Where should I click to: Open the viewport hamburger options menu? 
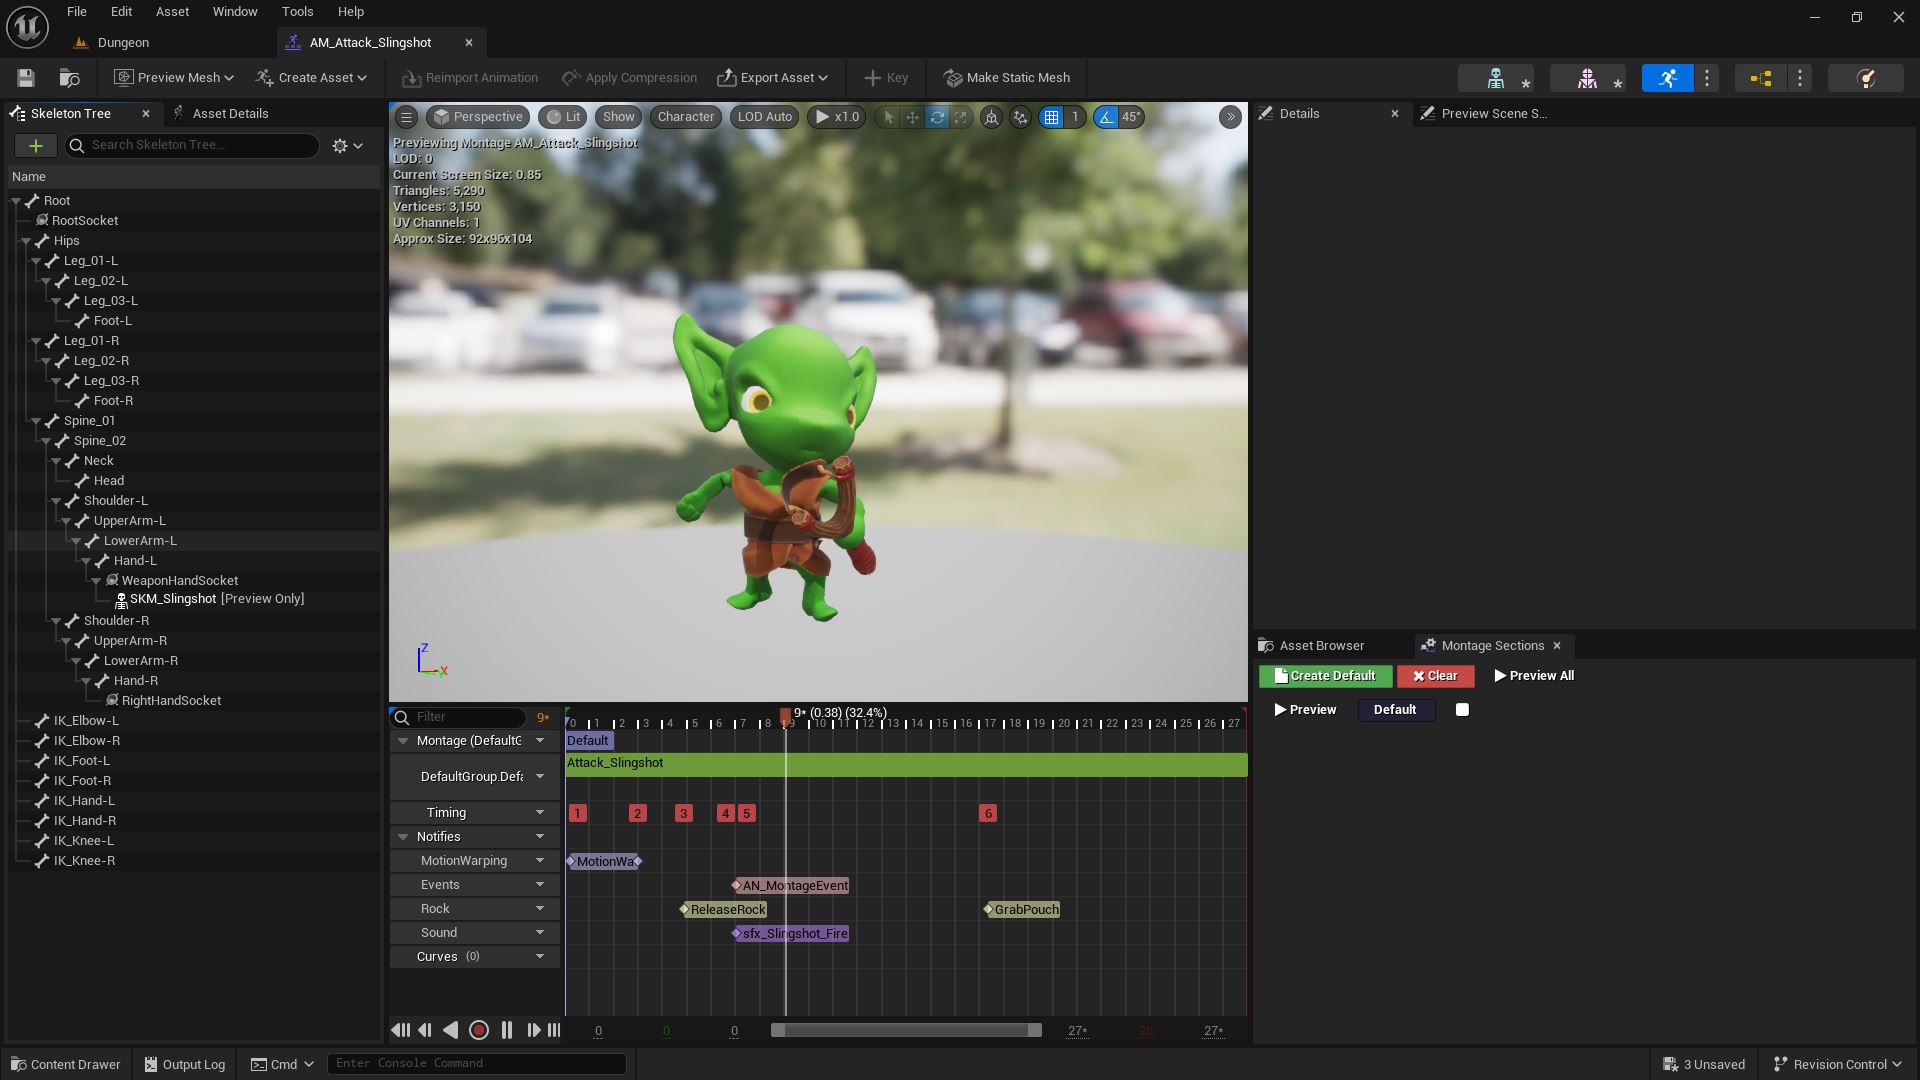point(406,117)
